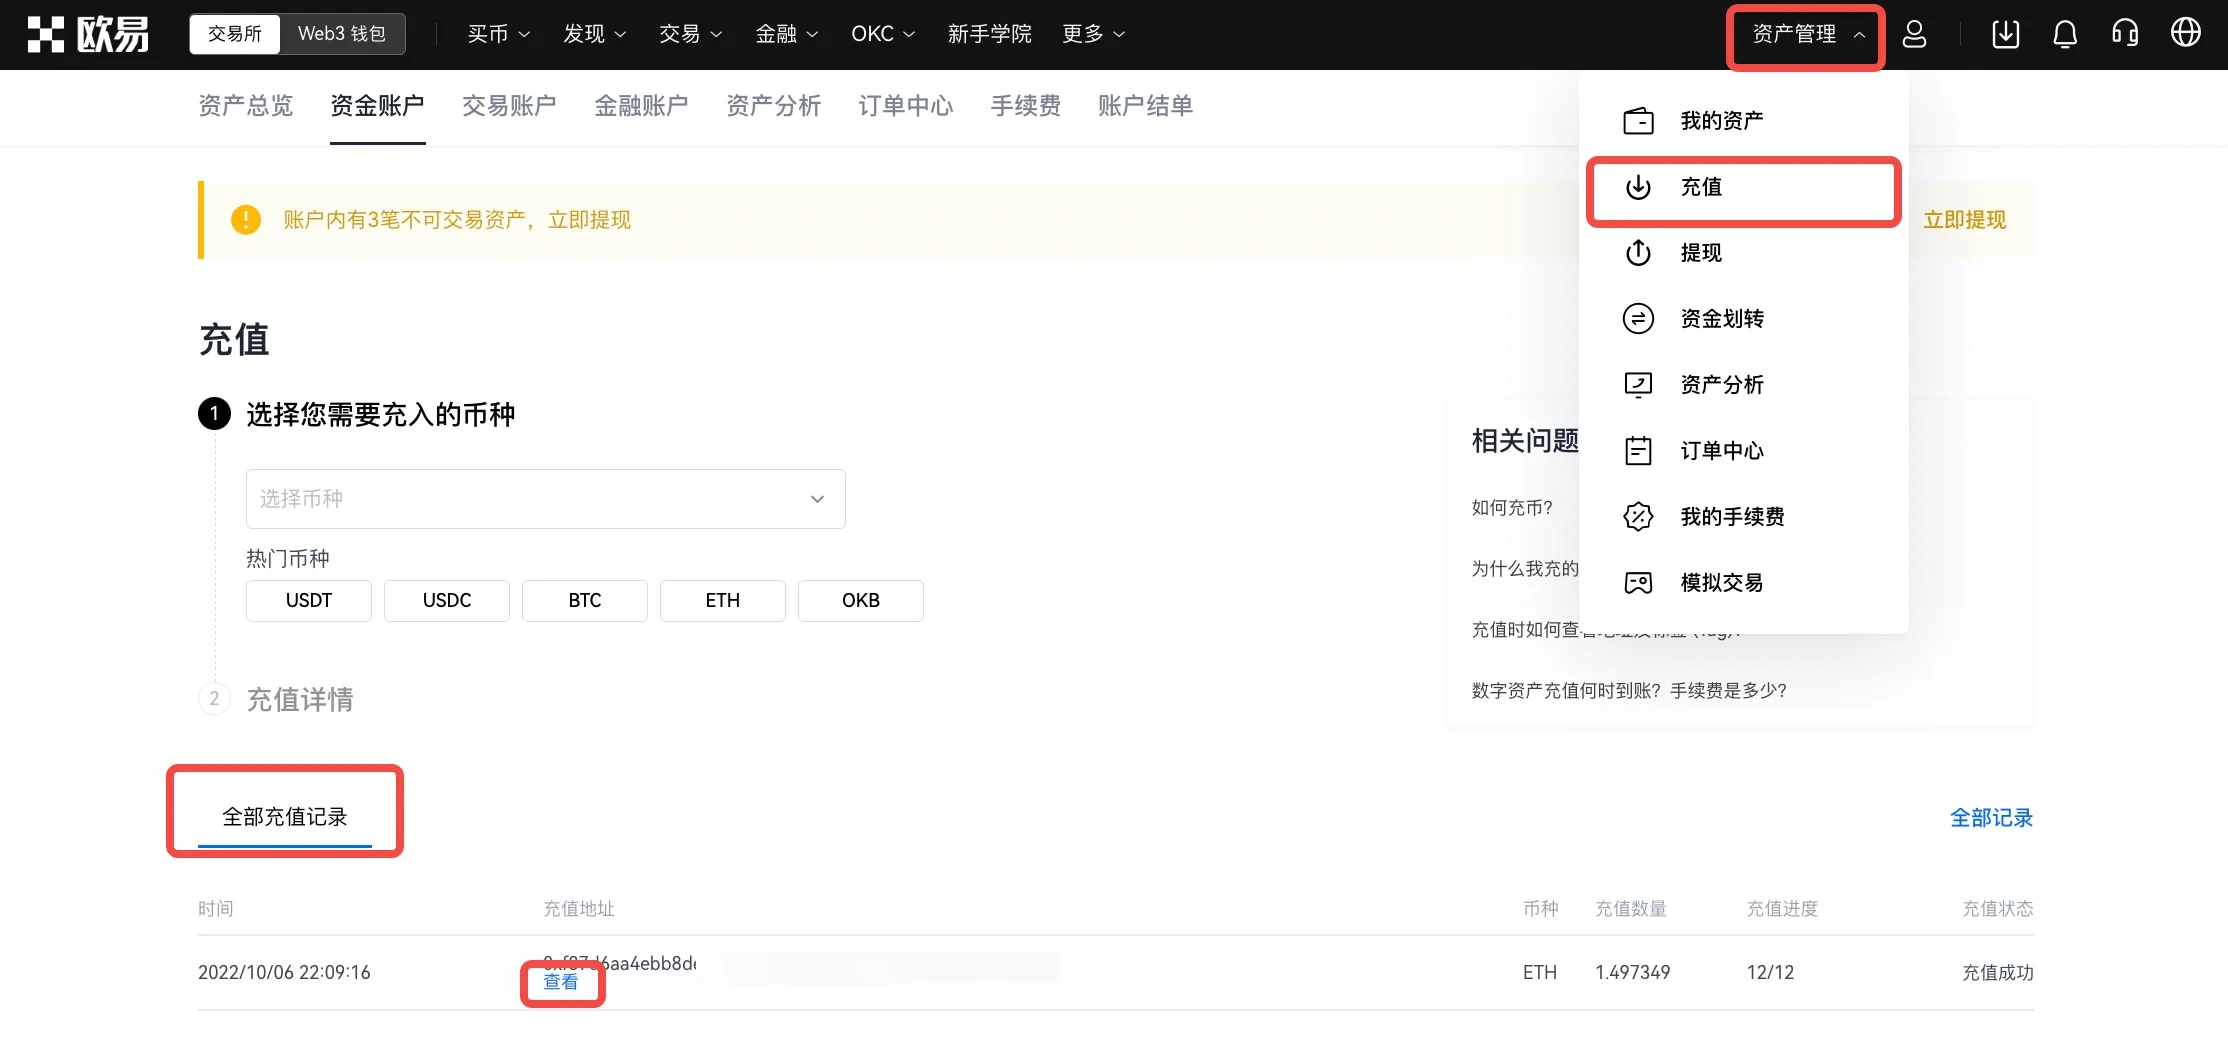
Task: Open the download app icon
Action: point(2005,34)
